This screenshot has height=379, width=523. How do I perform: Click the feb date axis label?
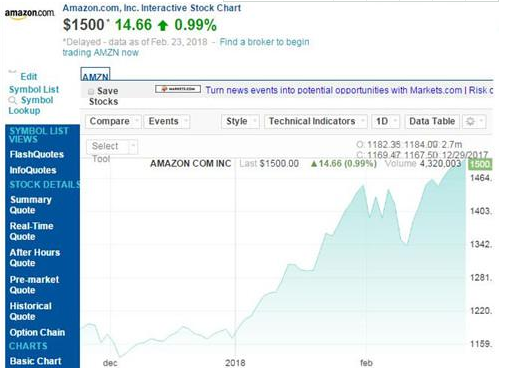tap(366, 363)
